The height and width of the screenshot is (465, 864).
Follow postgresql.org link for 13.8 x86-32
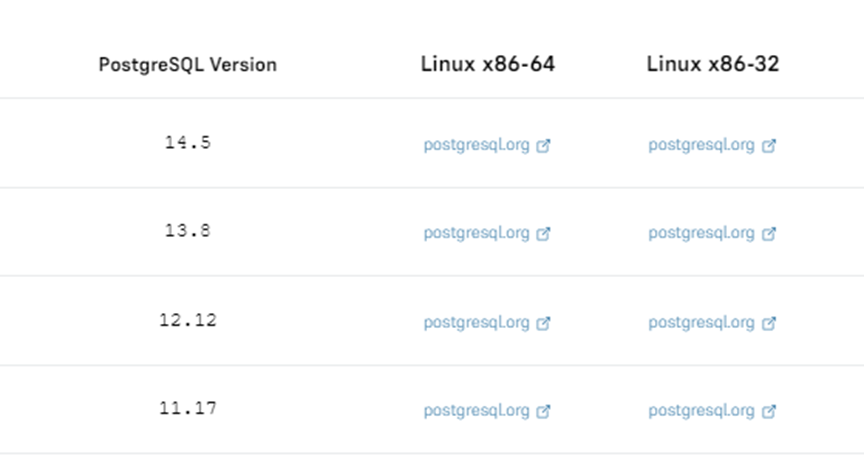[x=701, y=234]
